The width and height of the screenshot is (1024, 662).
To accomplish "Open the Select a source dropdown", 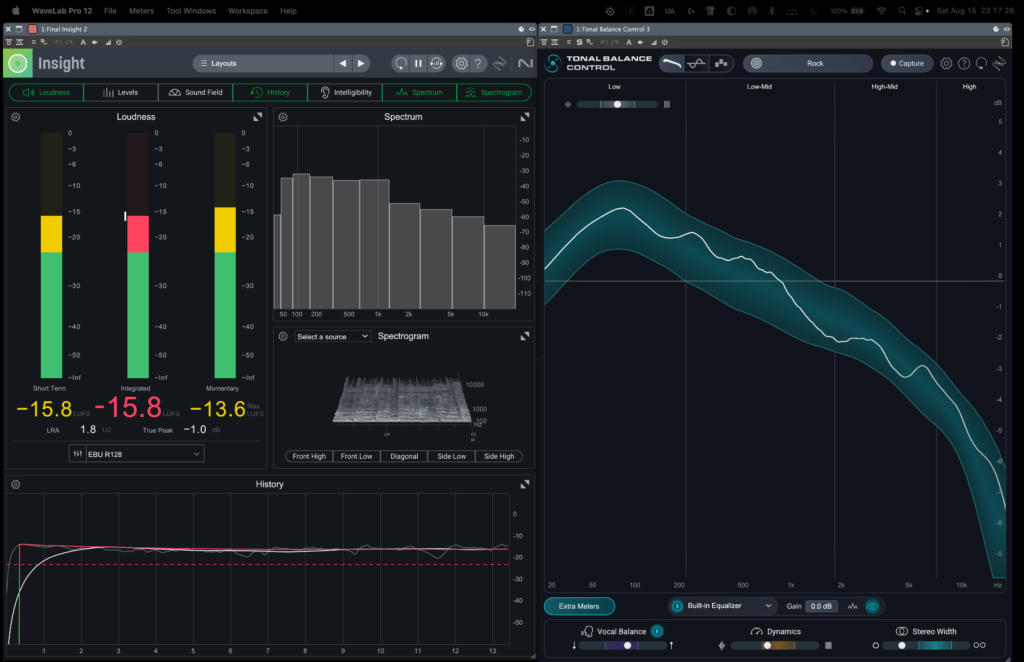I will click(332, 336).
